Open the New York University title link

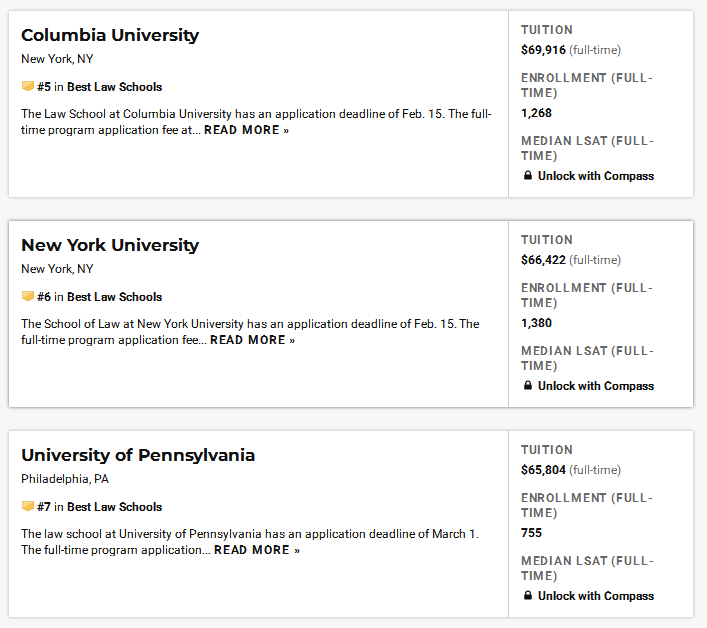[x=110, y=245]
